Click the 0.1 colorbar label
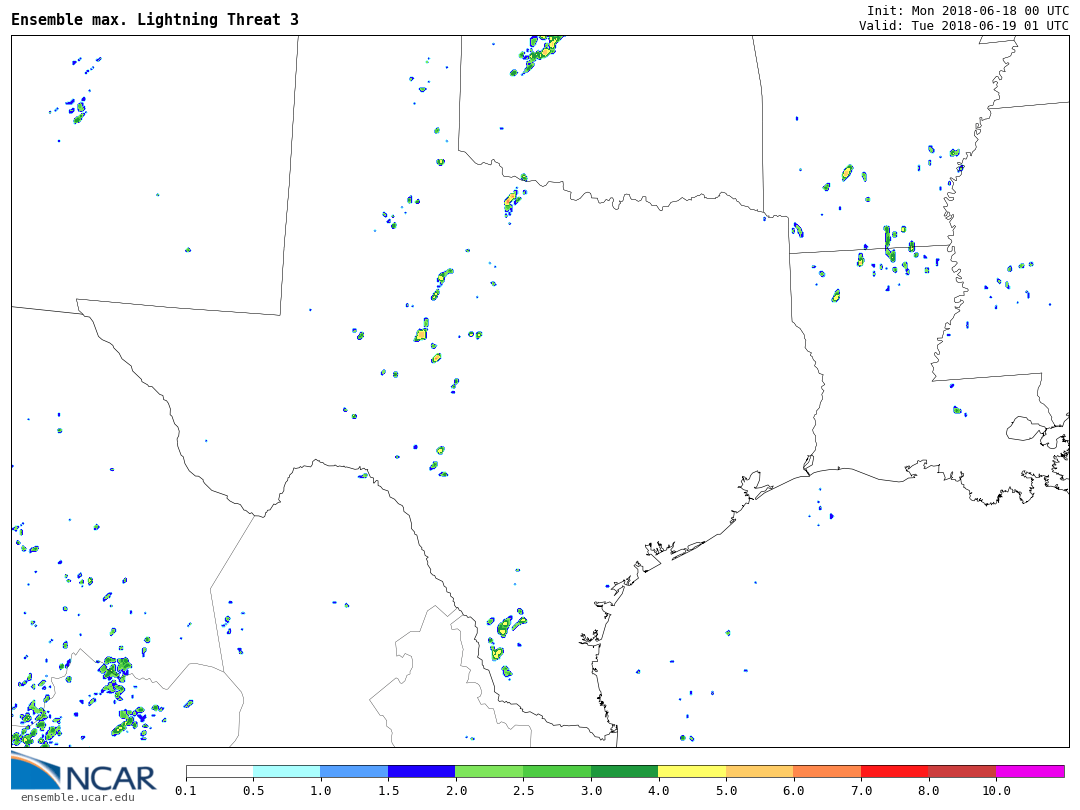This screenshot has height=810, width=1080. click(186, 790)
